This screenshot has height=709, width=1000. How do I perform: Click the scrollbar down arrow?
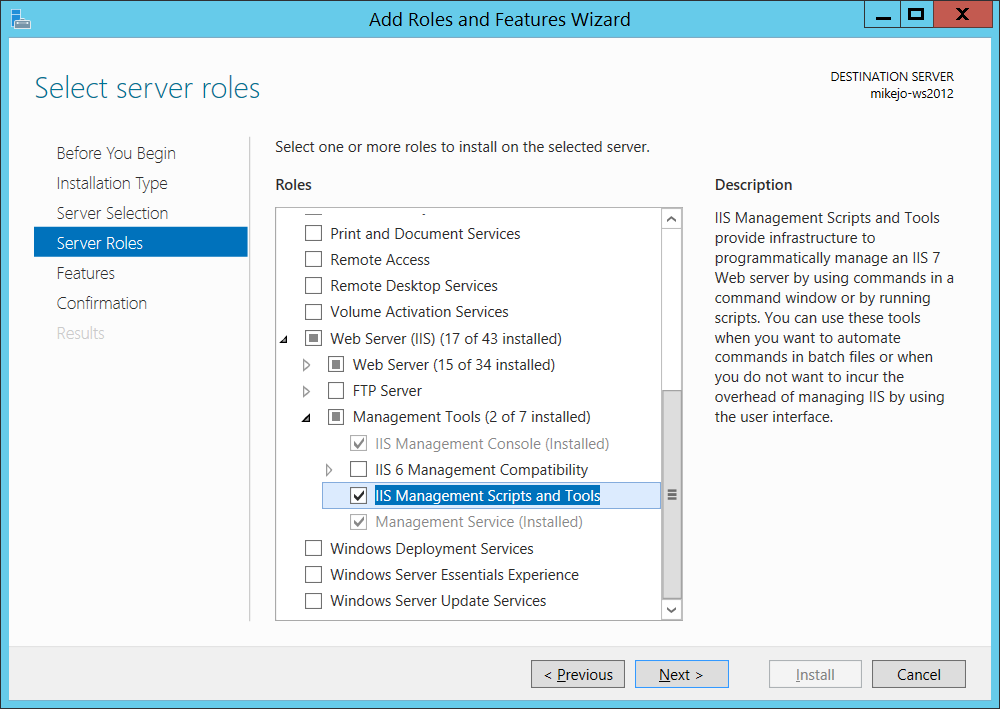tap(671, 608)
